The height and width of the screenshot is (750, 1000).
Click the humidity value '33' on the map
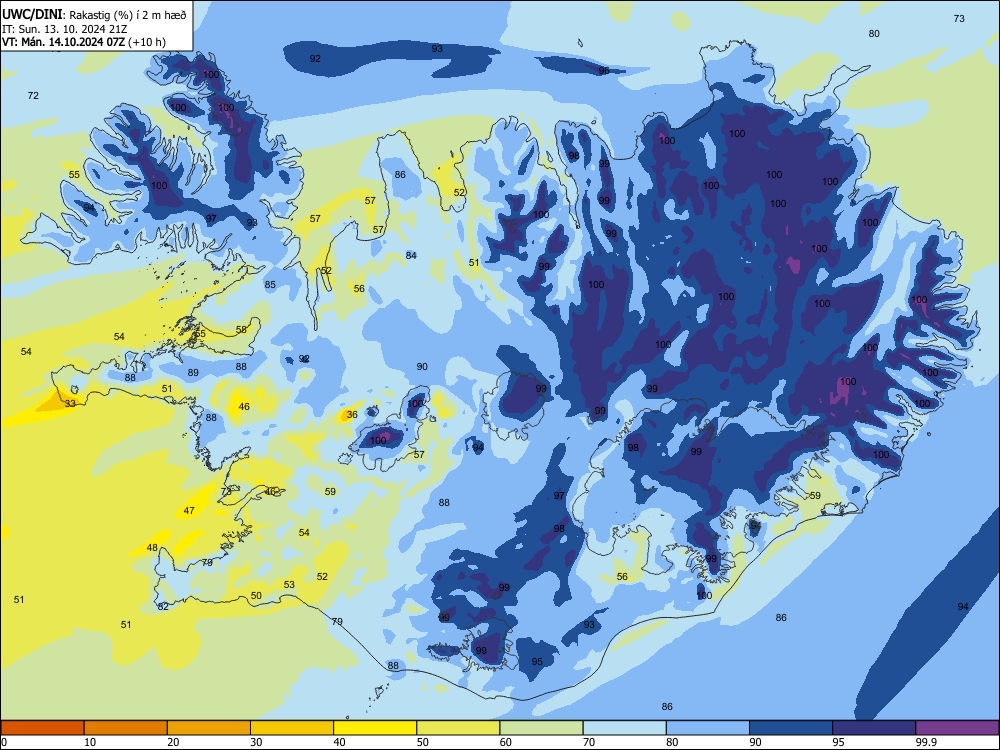[70, 404]
